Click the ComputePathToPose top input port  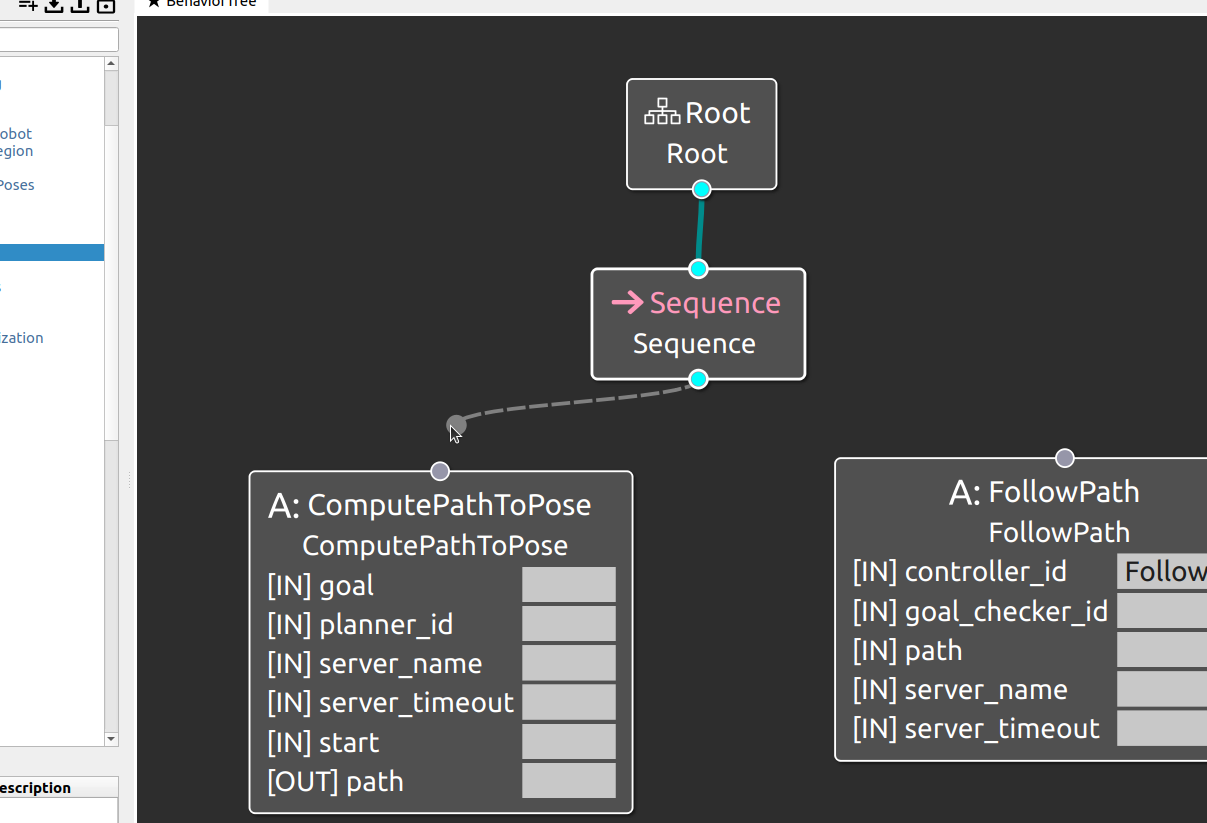tap(440, 471)
